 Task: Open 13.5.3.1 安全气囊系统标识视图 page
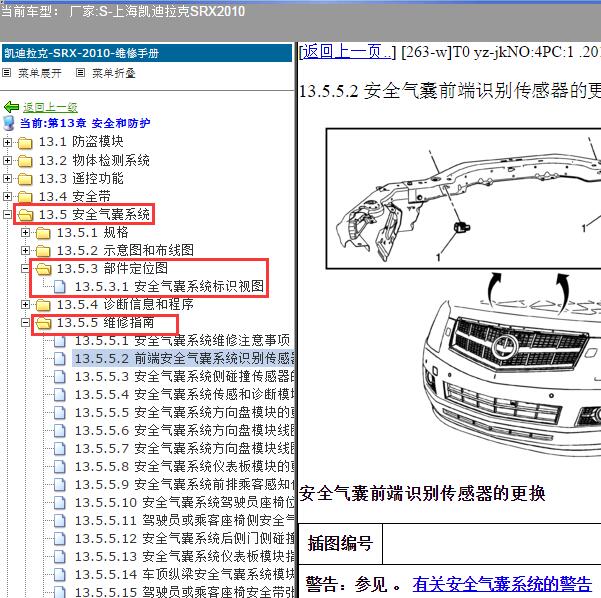(169, 286)
